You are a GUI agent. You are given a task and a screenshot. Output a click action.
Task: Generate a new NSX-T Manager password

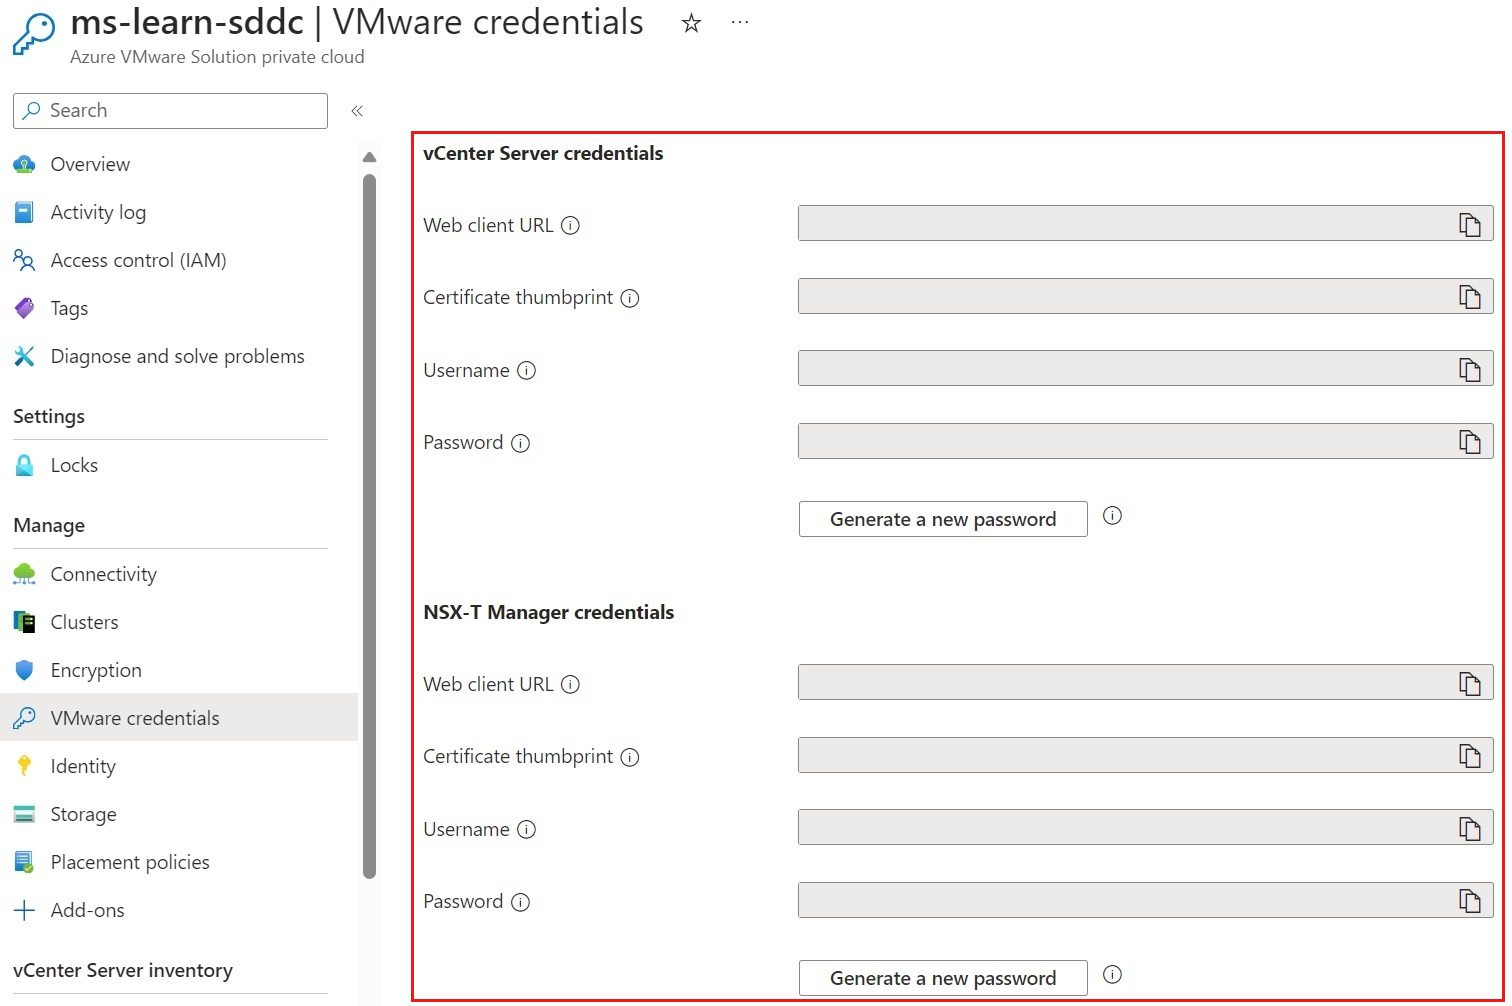click(x=942, y=977)
